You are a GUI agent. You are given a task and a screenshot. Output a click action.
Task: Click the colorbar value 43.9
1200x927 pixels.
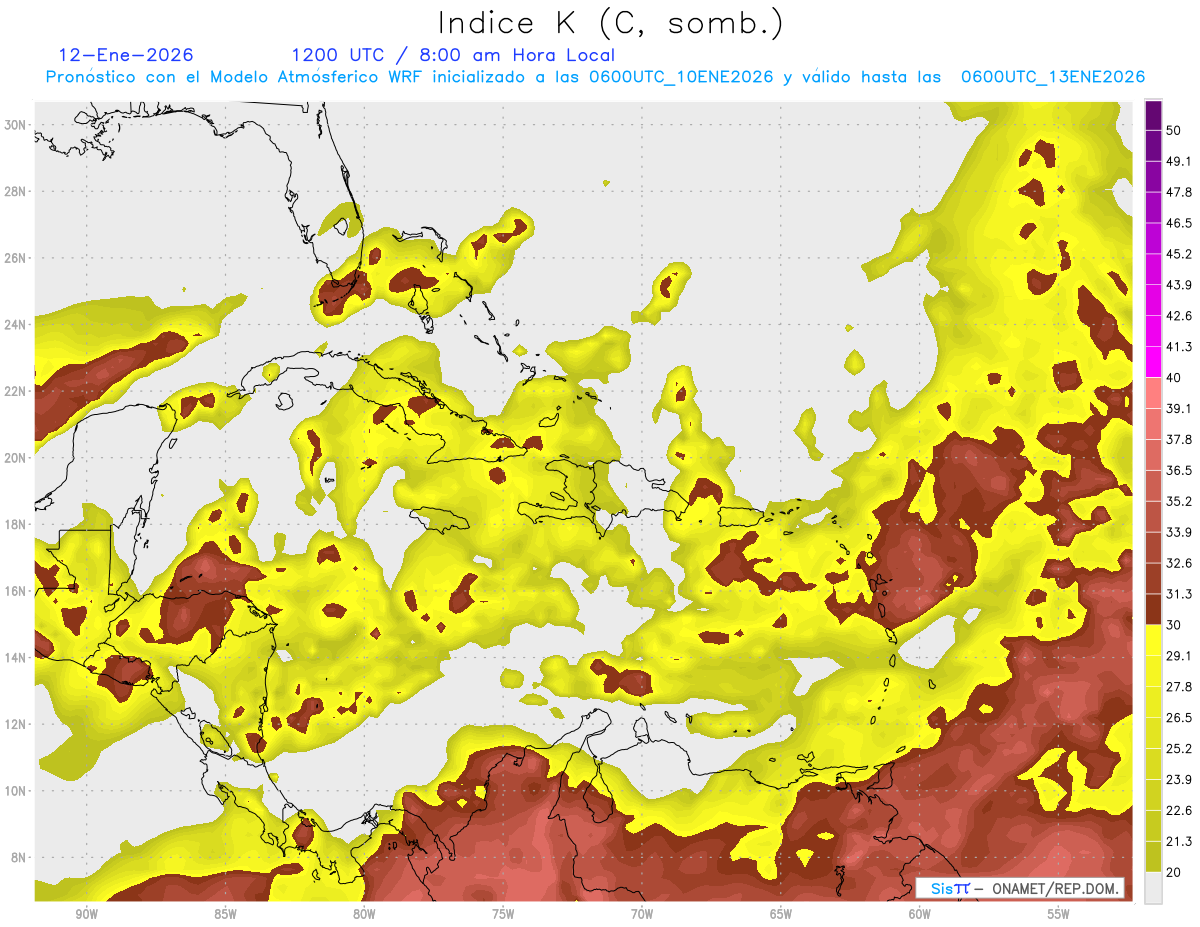pyautogui.click(x=1178, y=285)
